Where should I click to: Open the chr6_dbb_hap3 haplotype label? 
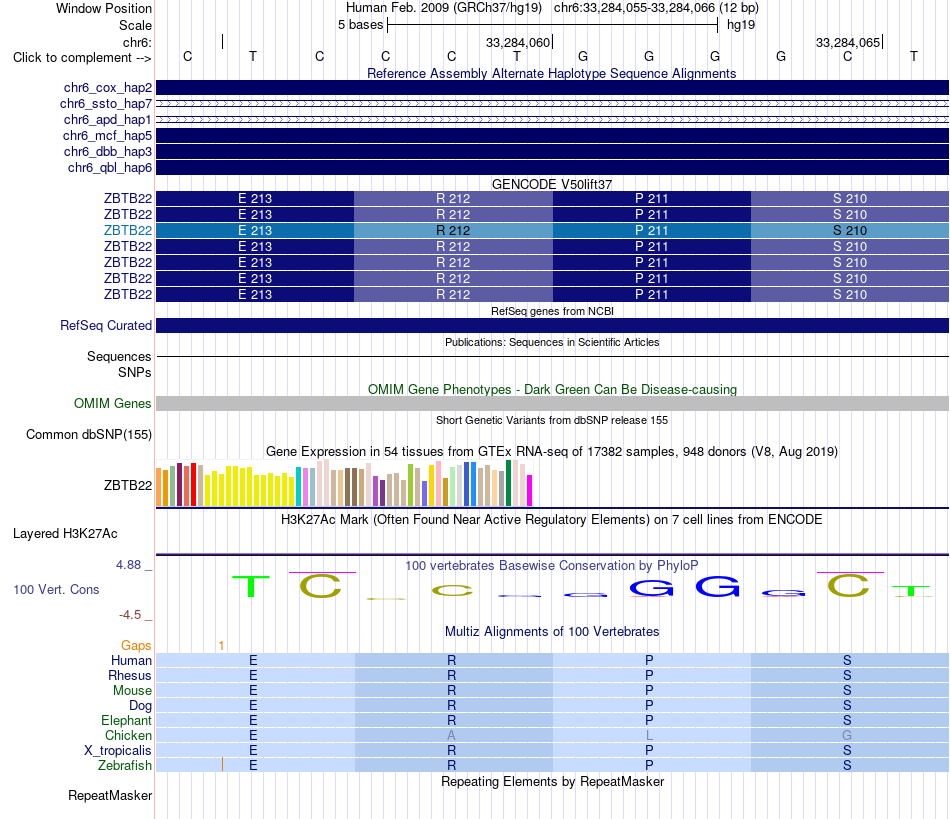point(108,151)
